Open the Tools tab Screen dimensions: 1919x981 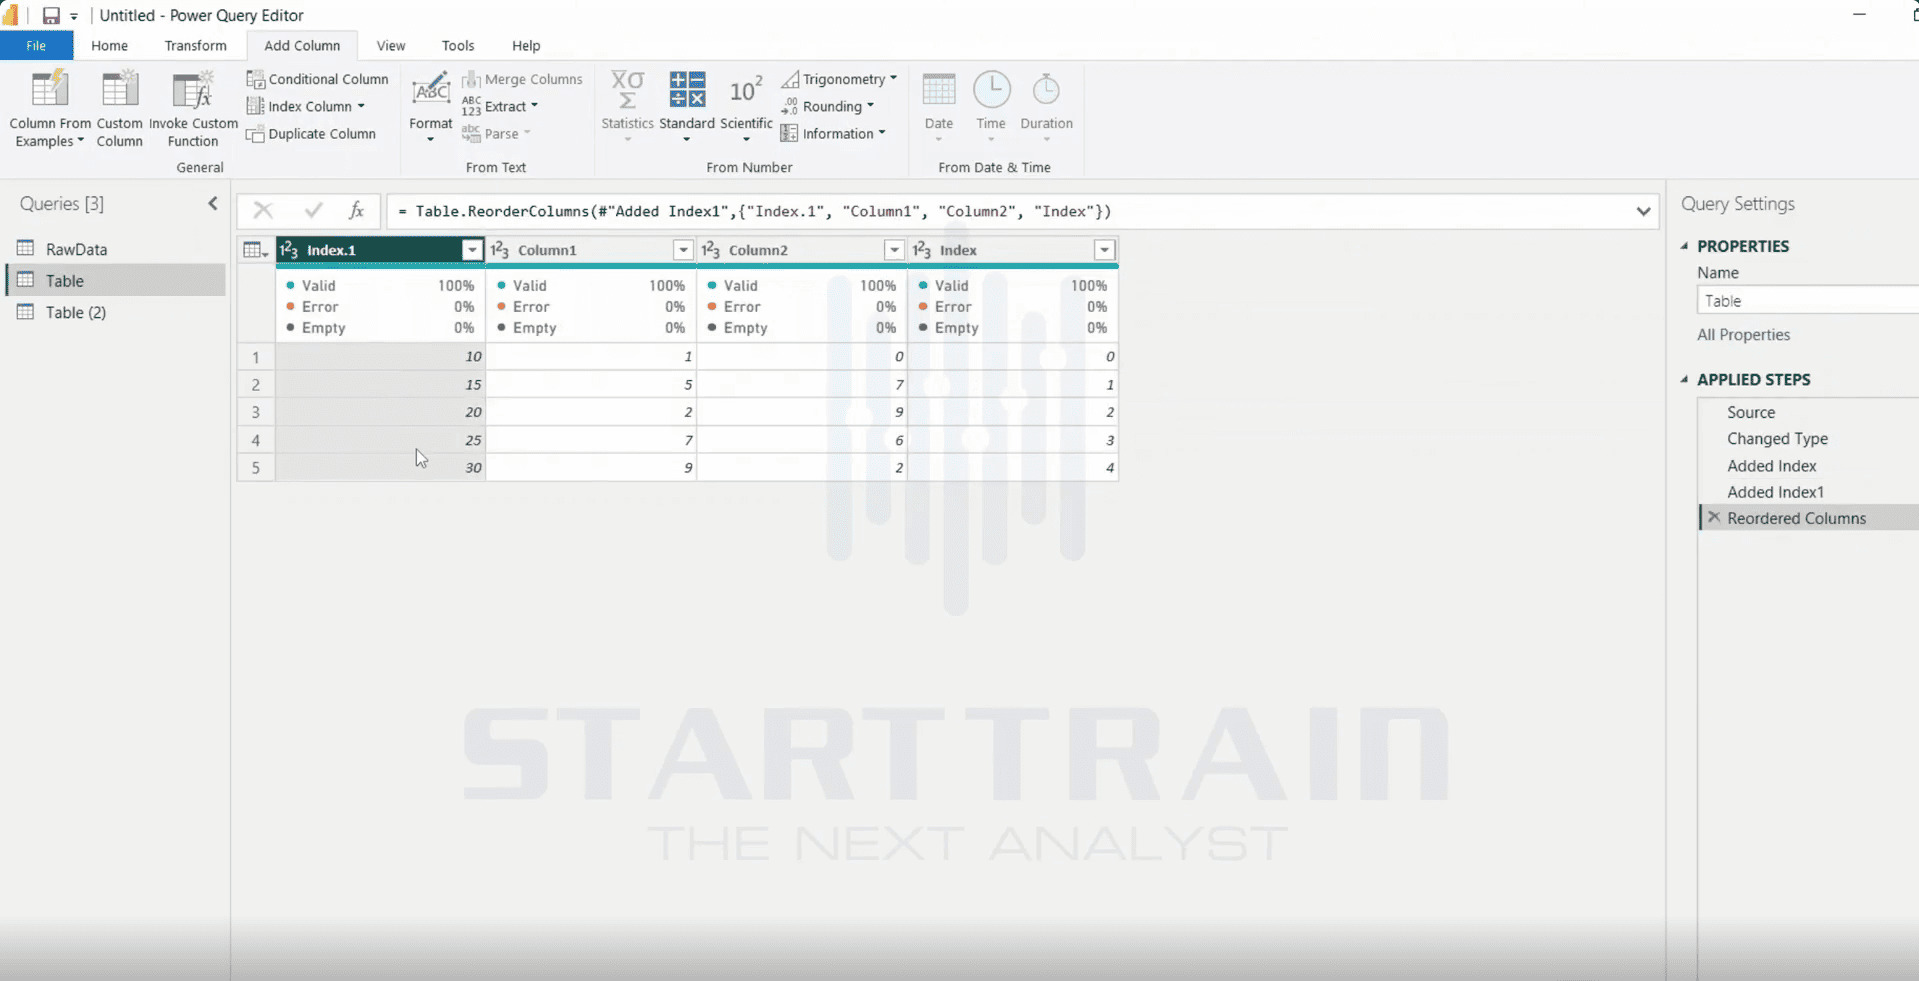coord(458,46)
